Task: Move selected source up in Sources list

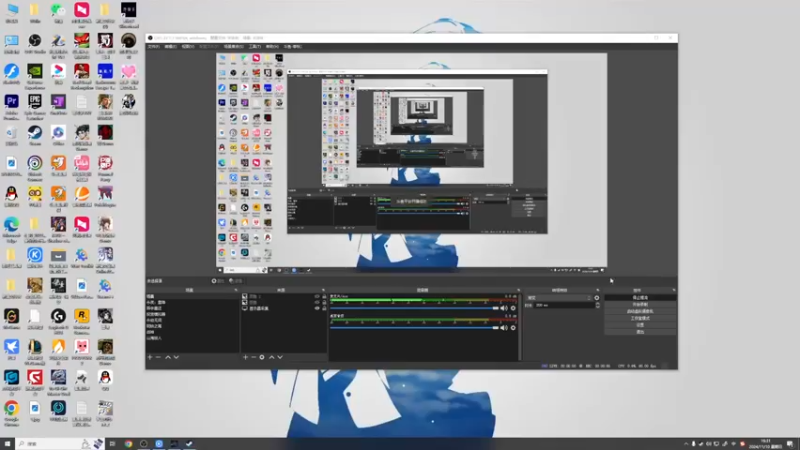Action: 271,357
